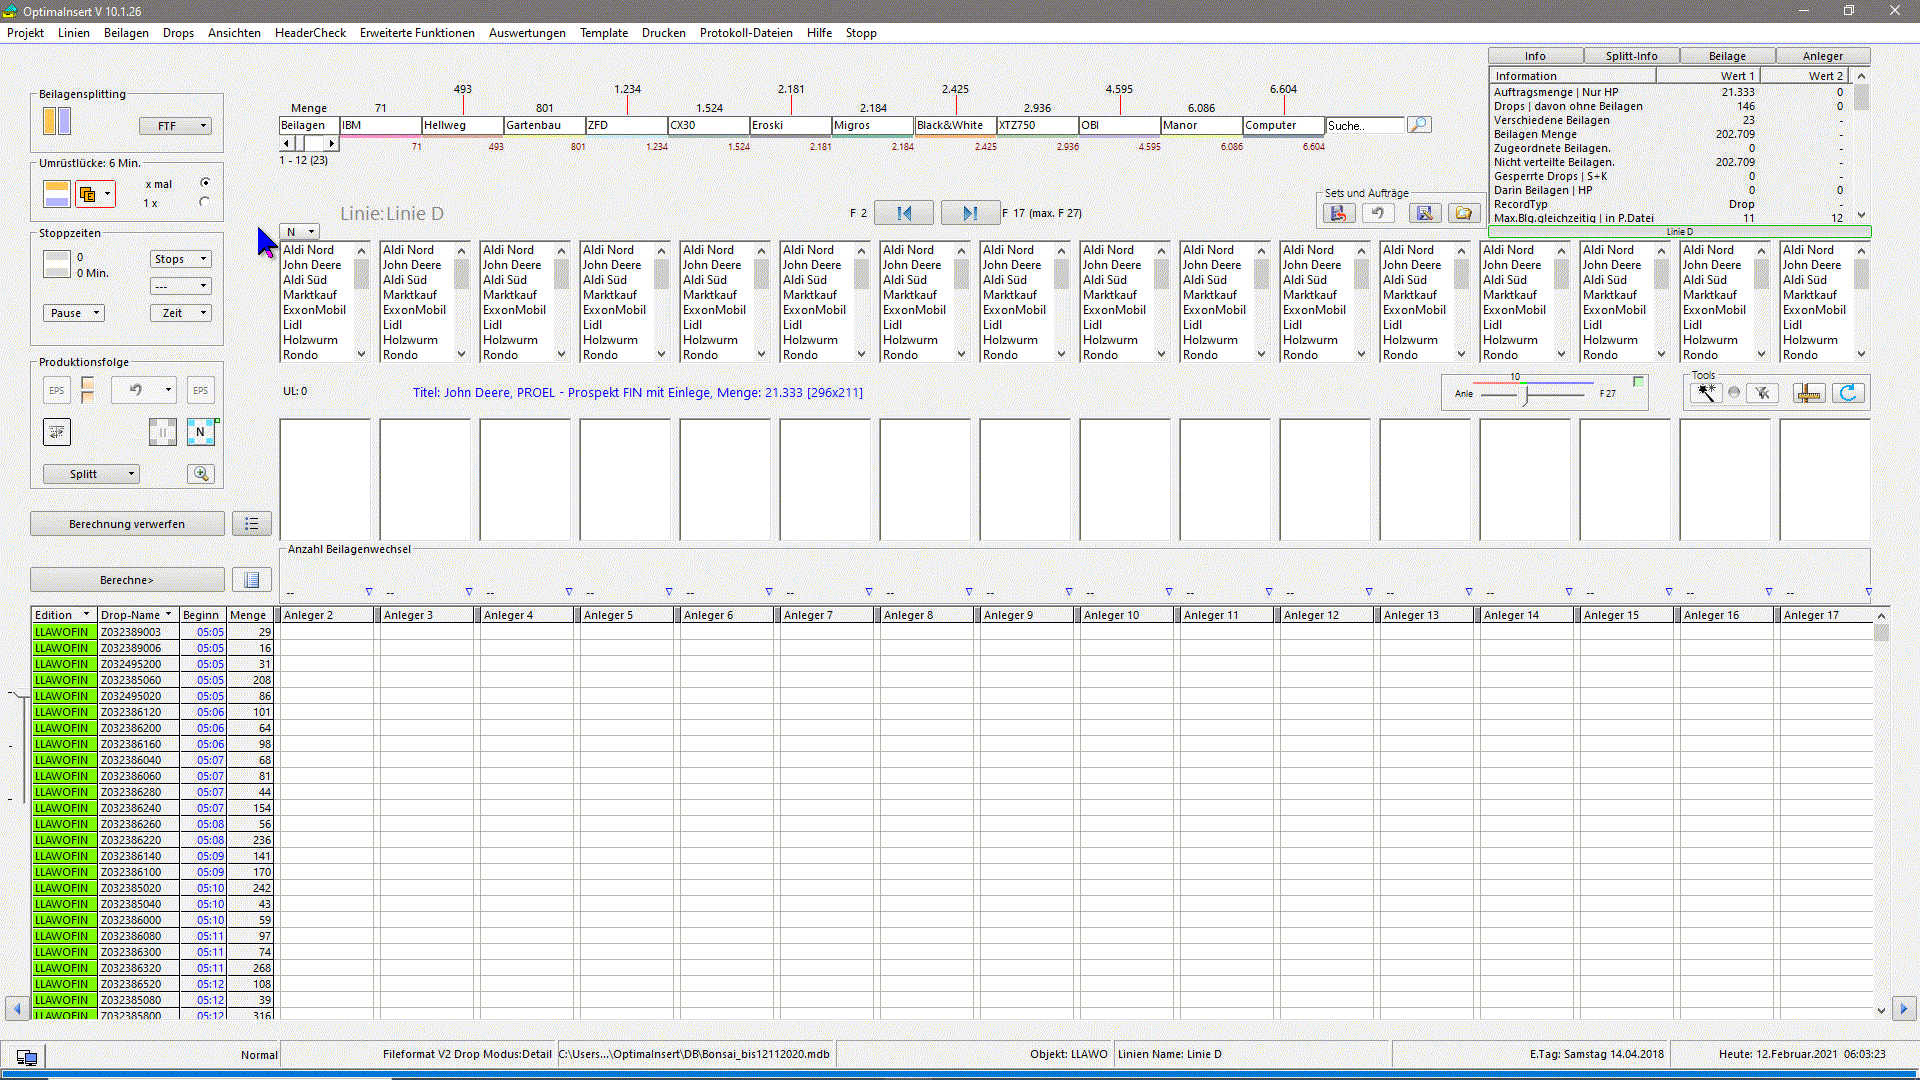
Task: Open the Protokoll-Dateien menu
Action: tap(746, 33)
